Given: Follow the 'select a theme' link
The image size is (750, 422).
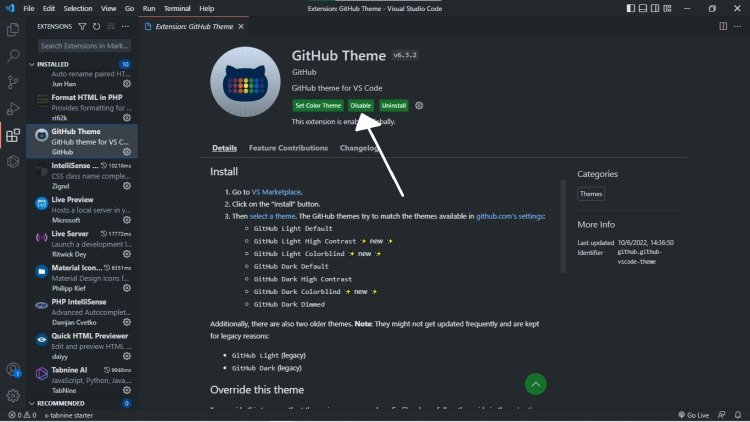Looking at the screenshot, I should click(x=272, y=216).
